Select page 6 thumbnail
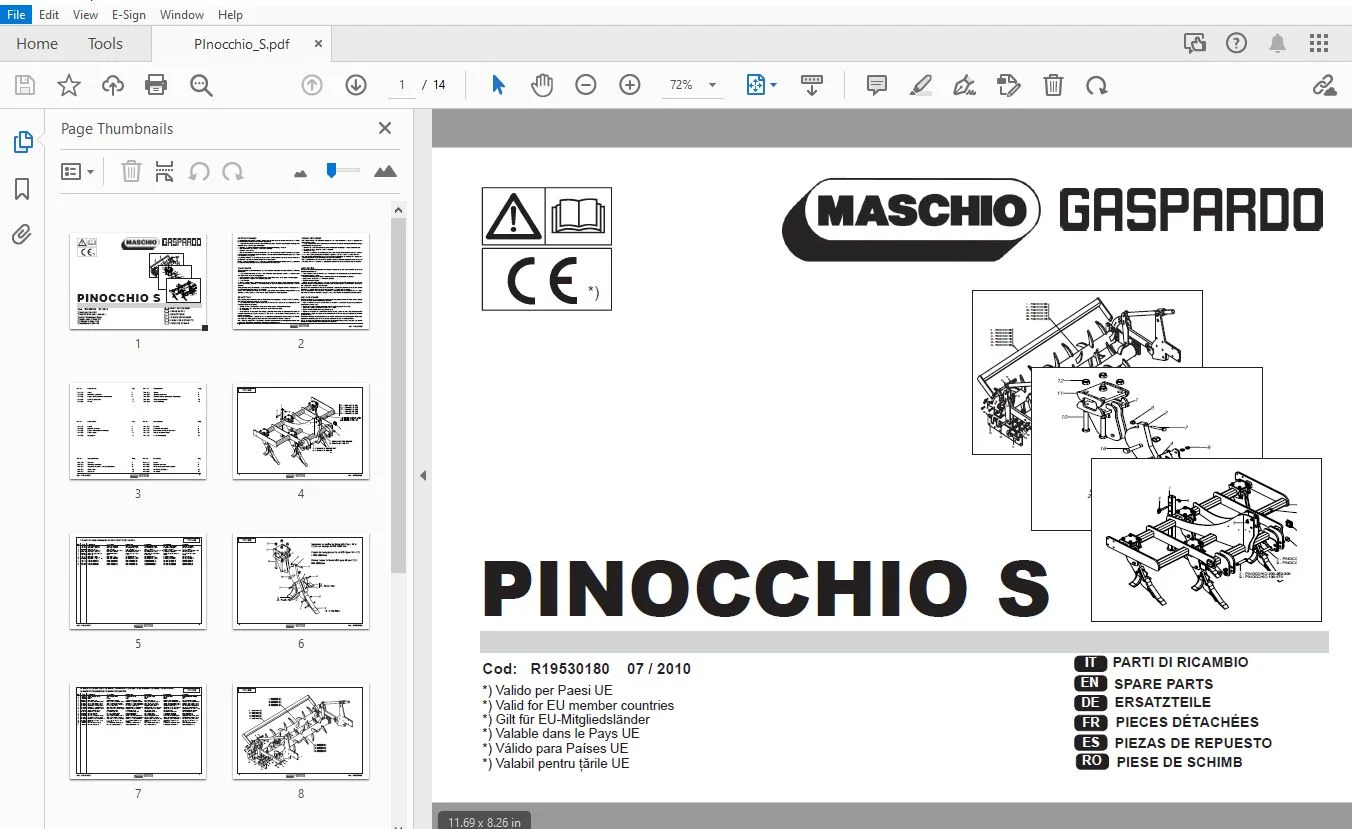 [301, 581]
